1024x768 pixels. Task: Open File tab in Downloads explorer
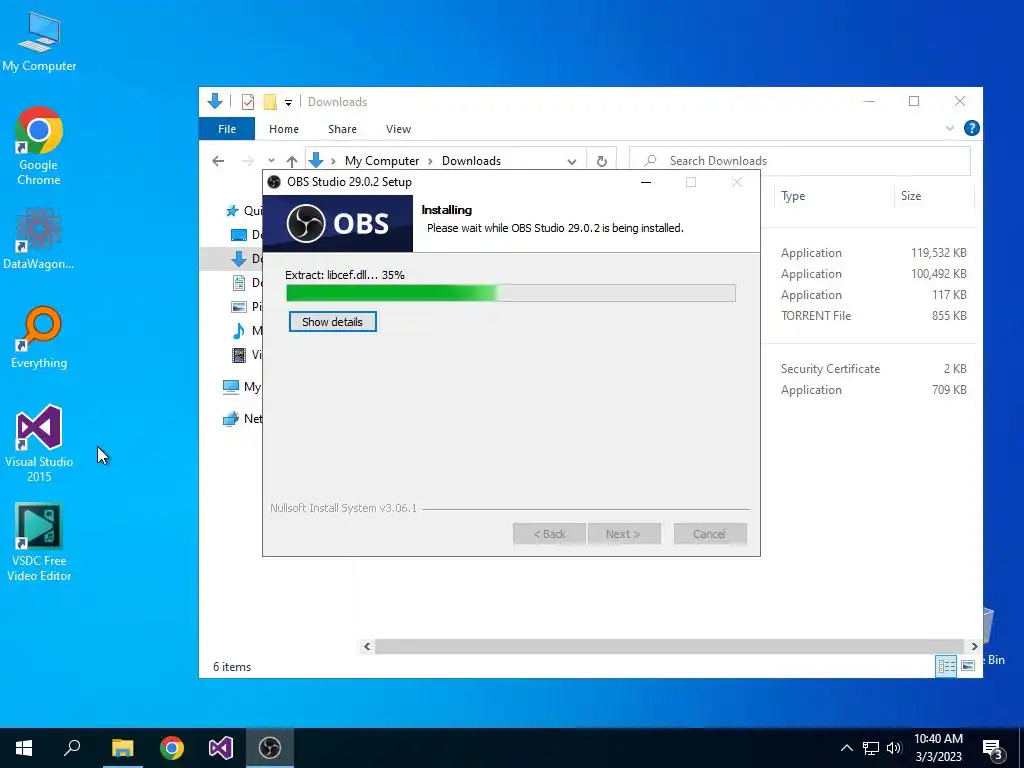[x=227, y=129]
